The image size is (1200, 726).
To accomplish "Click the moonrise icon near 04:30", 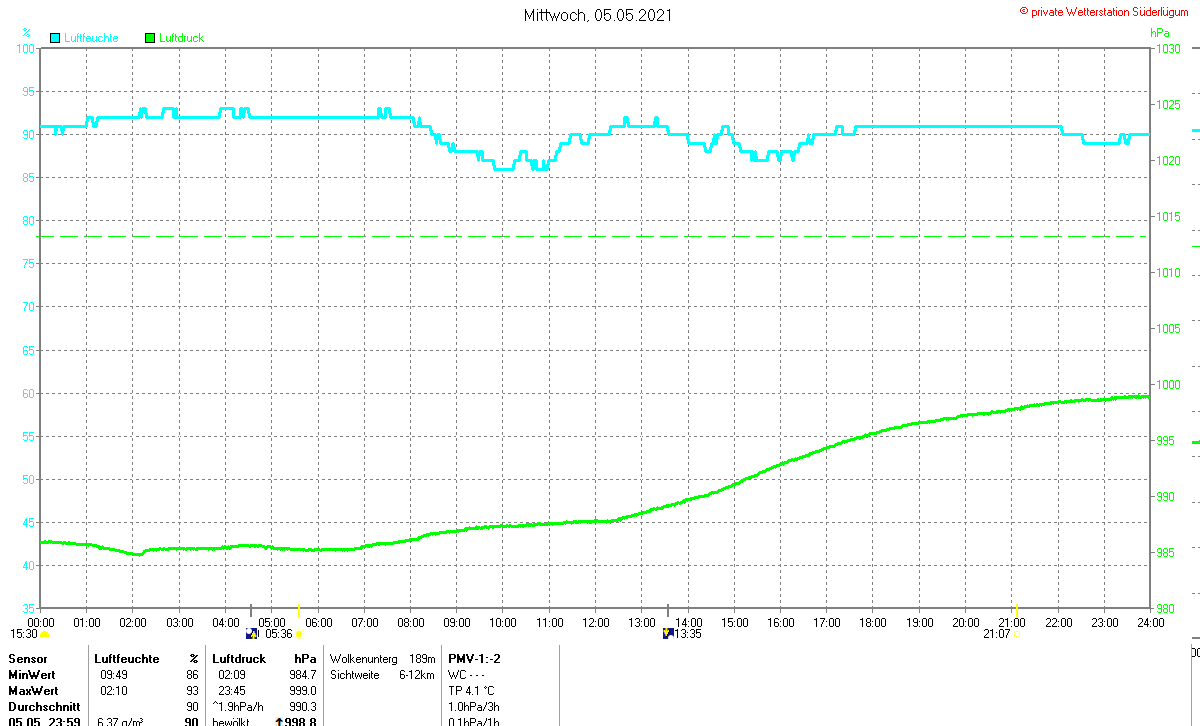I will coord(252,634).
